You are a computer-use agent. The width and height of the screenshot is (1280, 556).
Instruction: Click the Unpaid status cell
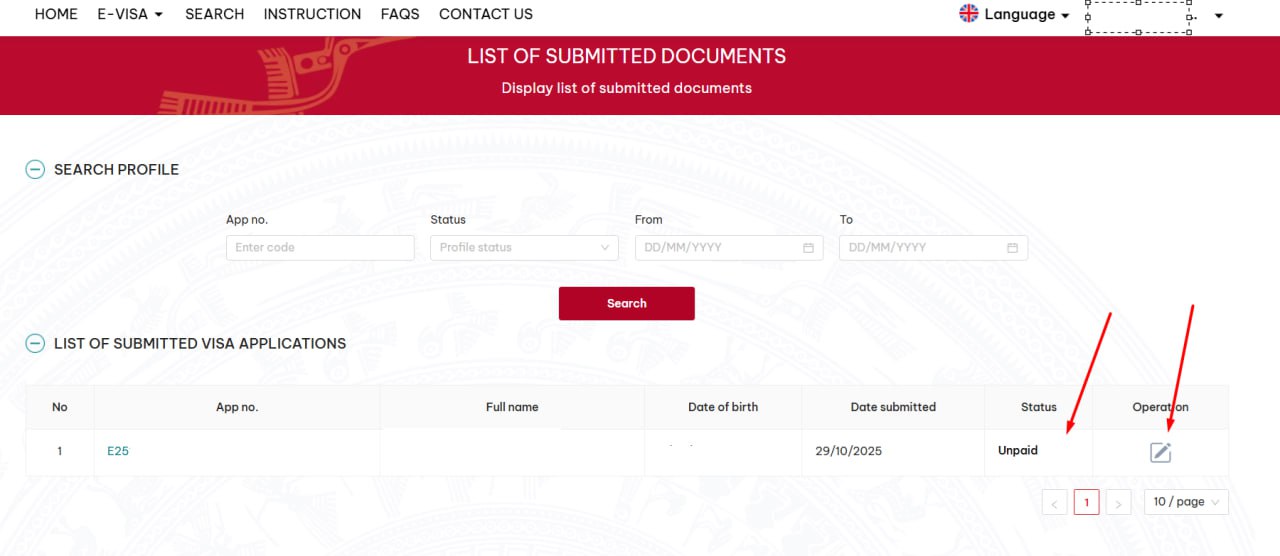1038,452
